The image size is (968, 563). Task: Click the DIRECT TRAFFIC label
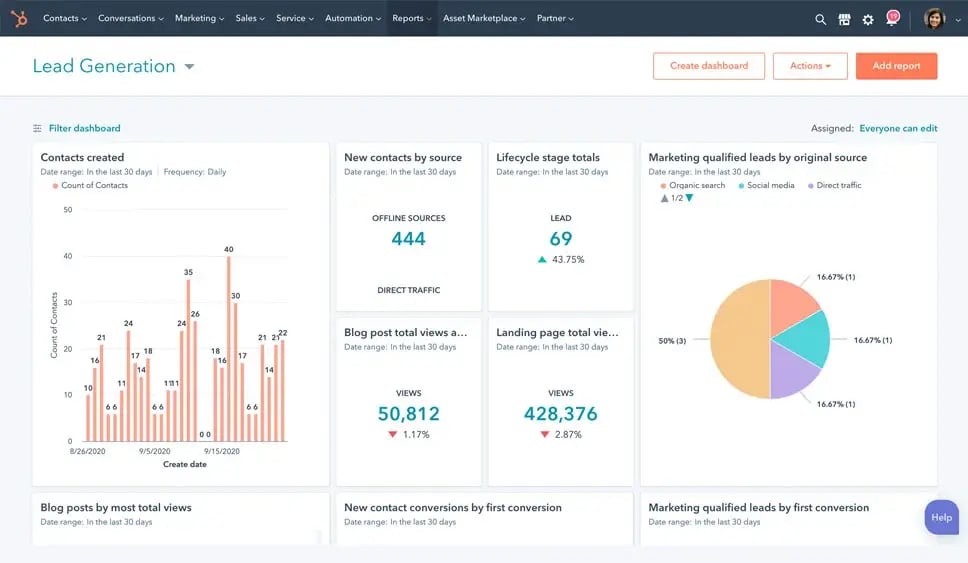409,290
